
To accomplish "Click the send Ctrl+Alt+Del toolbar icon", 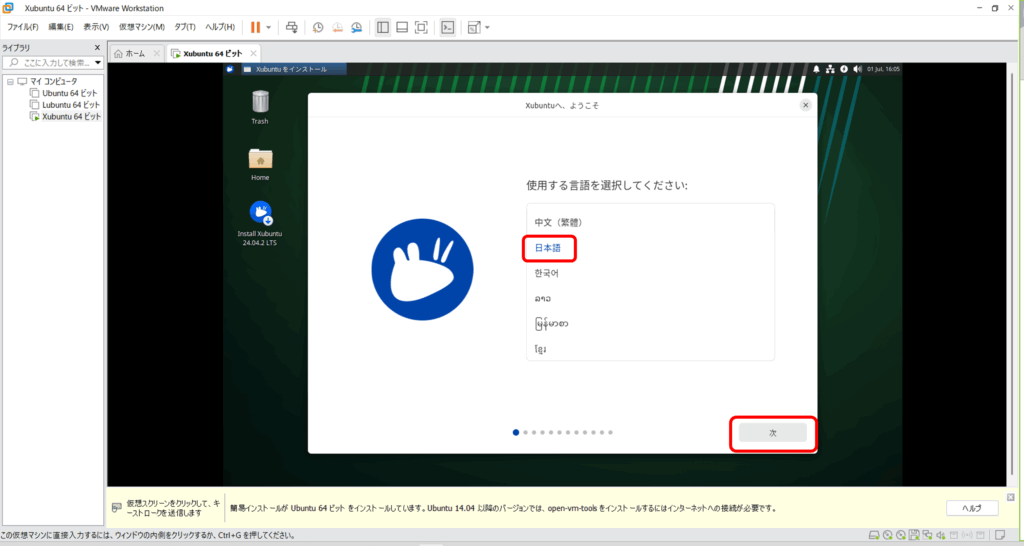I will pyautogui.click(x=291, y=27).
